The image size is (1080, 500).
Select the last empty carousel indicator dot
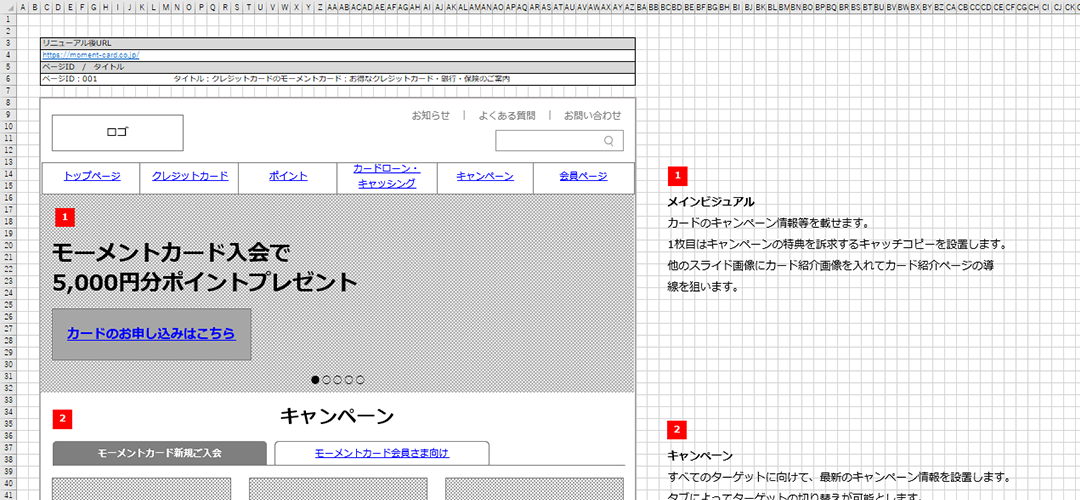(x=360, y=379)
